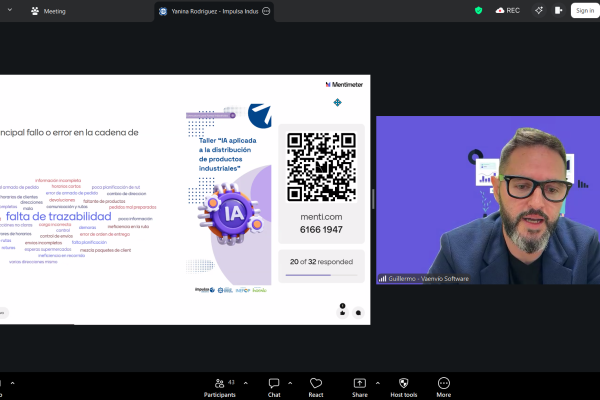The width and height of the screenshot is (600, 400).
Task: Switch to the Meeting tab
Action: click(x=48, y=11)
